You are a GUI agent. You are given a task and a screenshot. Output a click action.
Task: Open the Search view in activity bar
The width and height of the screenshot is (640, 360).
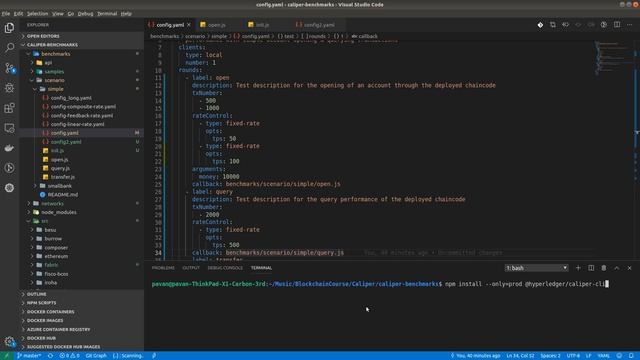[9, 48]
